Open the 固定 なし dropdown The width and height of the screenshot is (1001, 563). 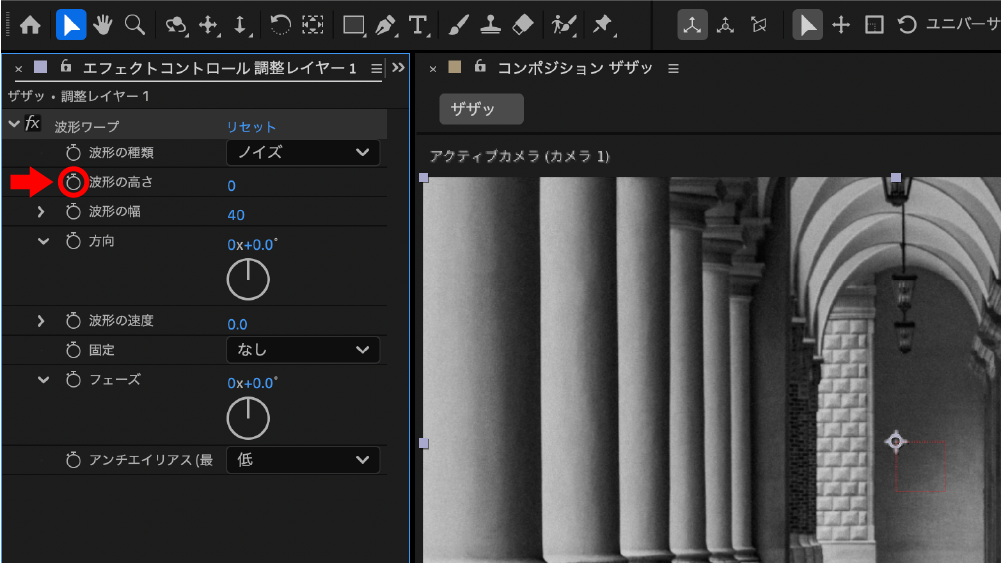tap(303, 350)
